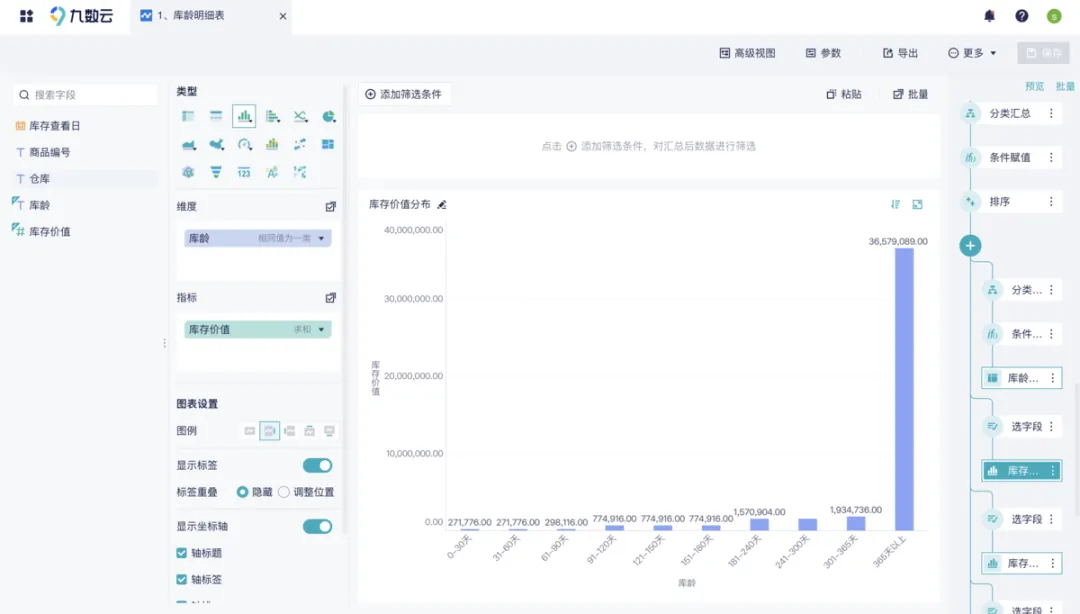Expand the 更多 menu
The height and width of the screenshot is (614, 1080).
click(972, 53)
